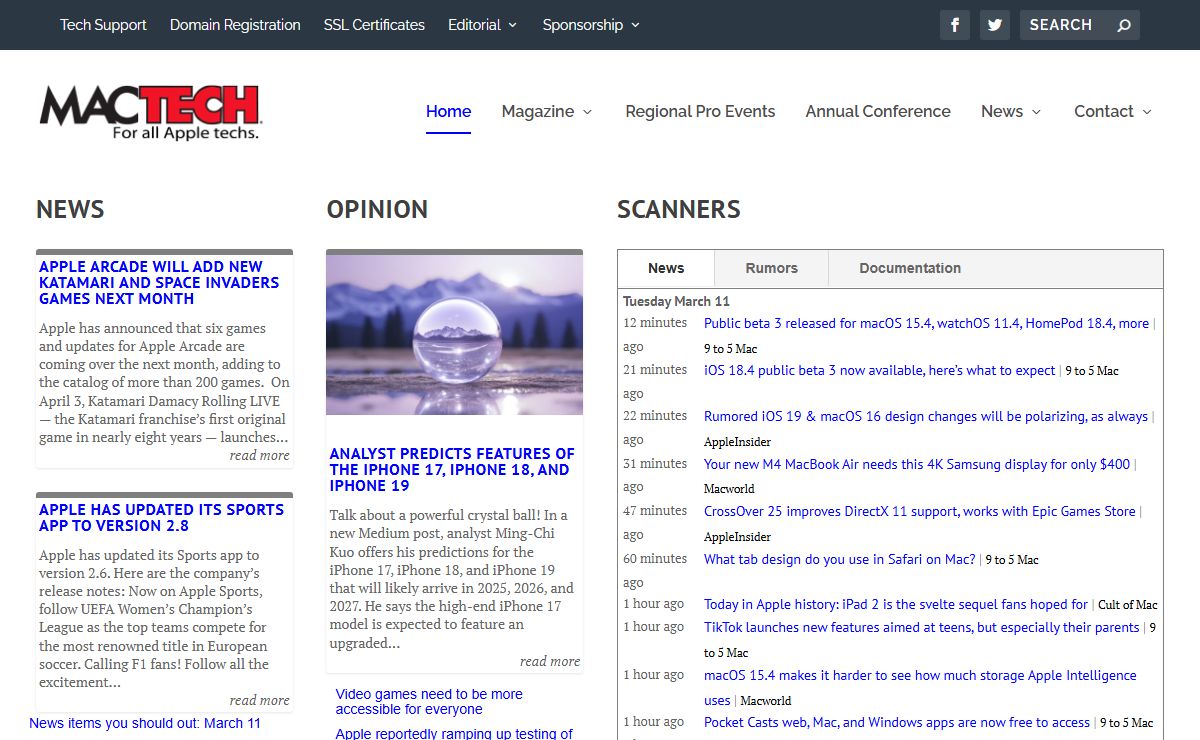This screenshot has height=740, width=1200.
Task: Expand the Contact menu
Action: (1113, 111)
